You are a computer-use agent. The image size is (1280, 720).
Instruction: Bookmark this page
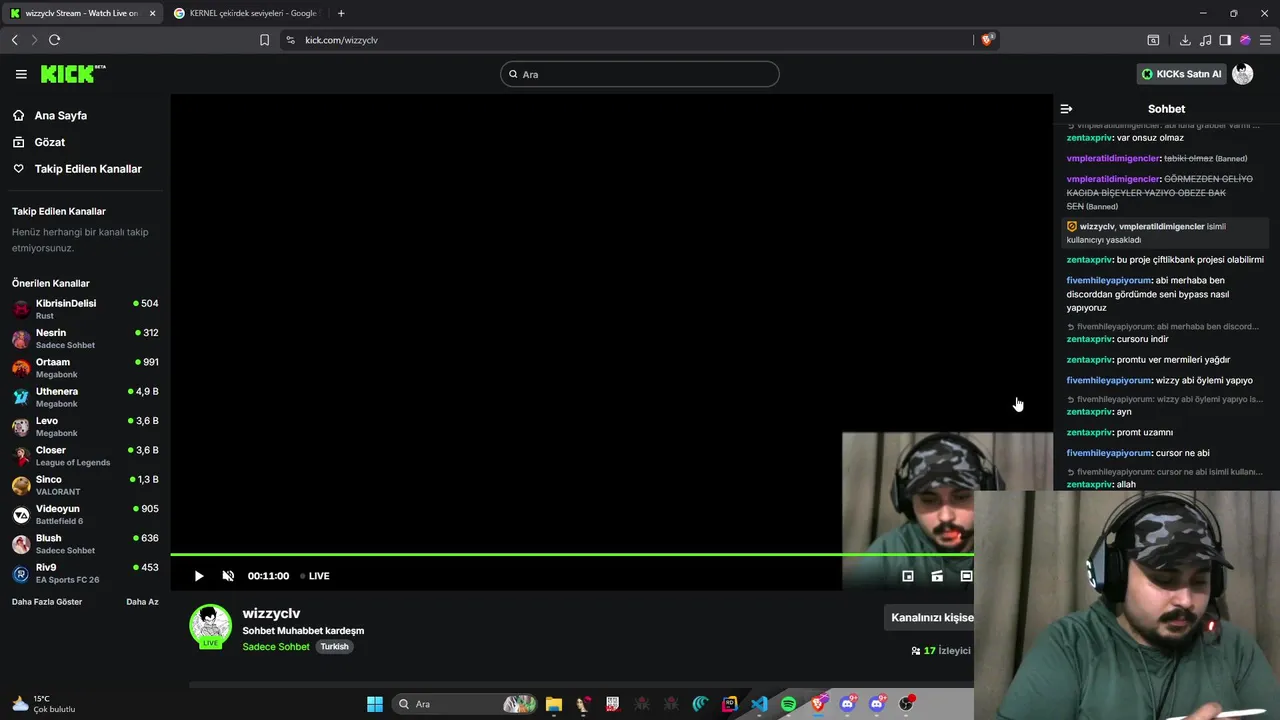pos(264,40)
